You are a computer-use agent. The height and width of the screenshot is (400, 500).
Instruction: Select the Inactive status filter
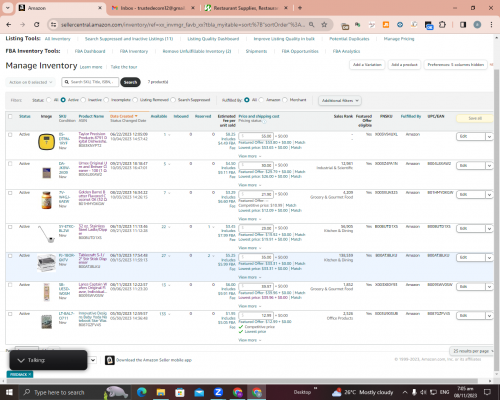[83, 100]
